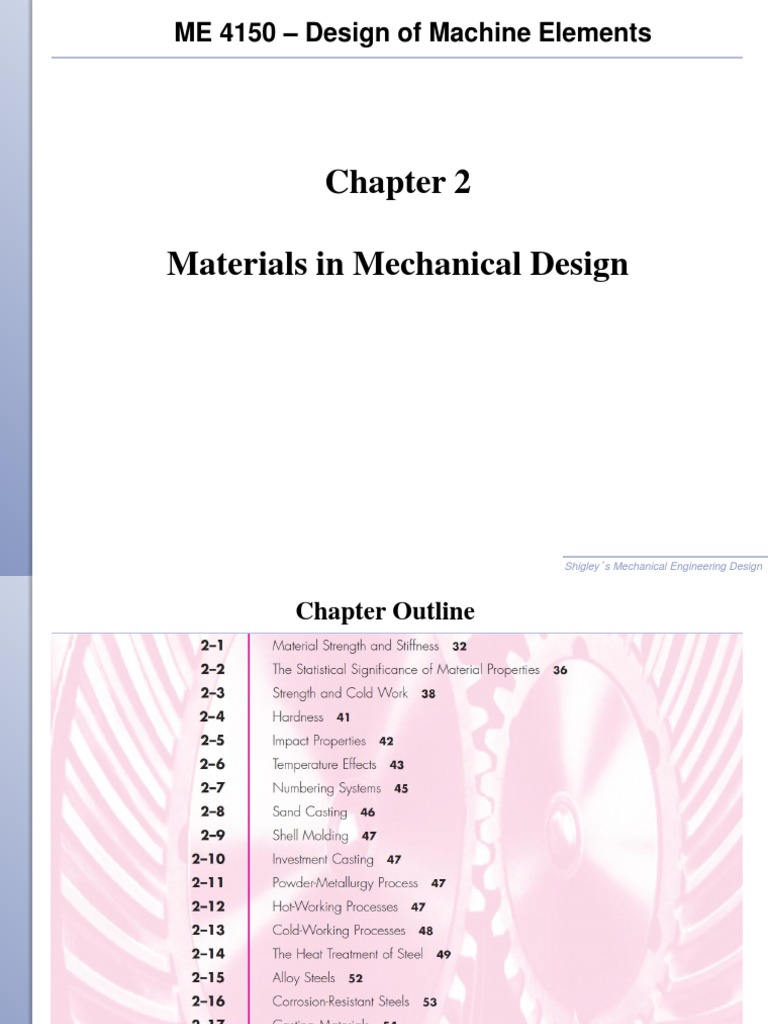Viewport: 768px width, 1024px height.
Task: Click page number '48' beside Cold-Working Processes
Action: pos(425,931)
